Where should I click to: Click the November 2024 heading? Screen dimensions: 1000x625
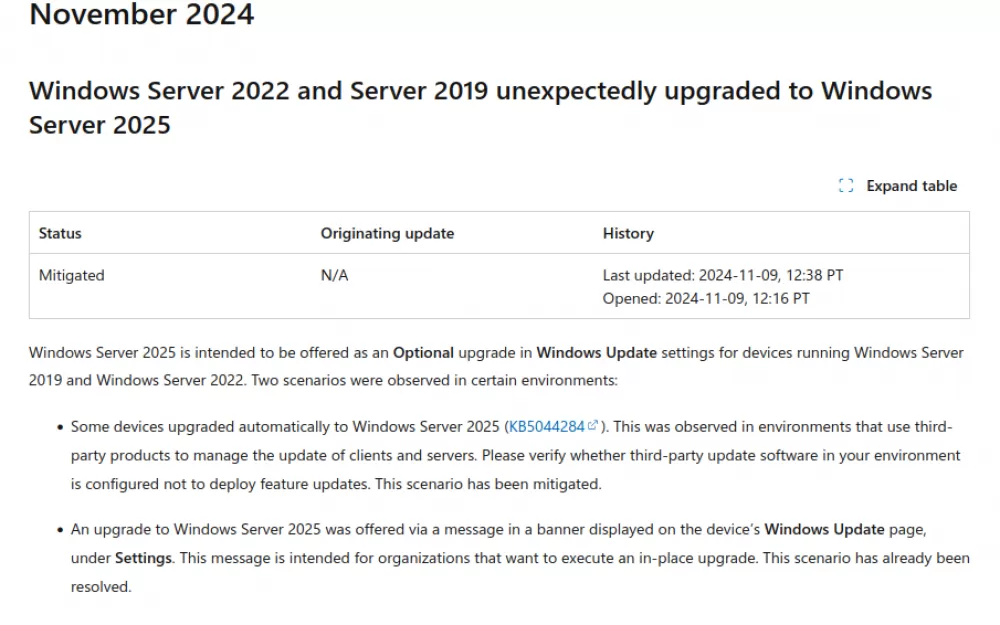coord(142,14)
